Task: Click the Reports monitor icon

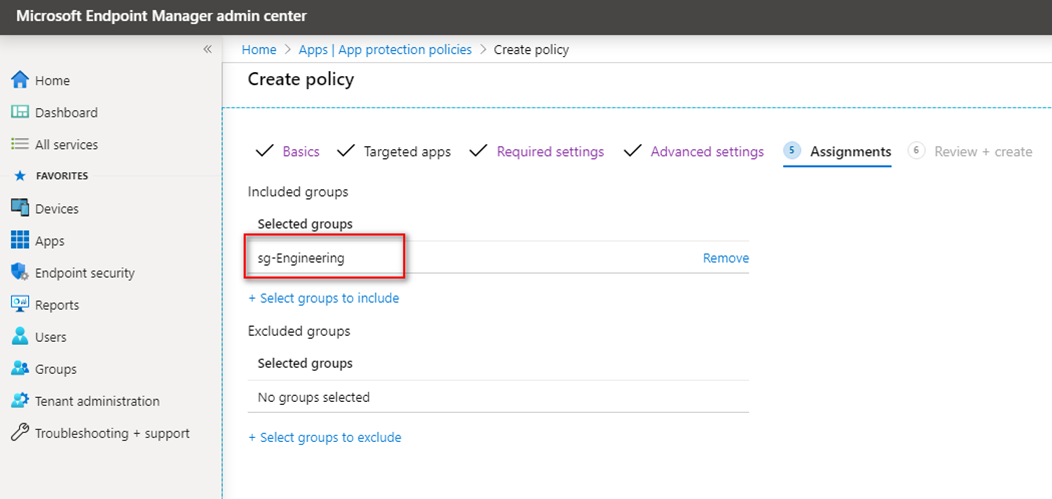Action: pyautogui.click(x=20, y=304)
